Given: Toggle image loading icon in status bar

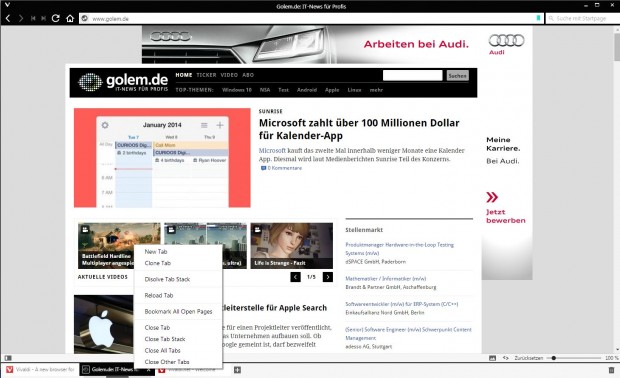Looking at the screenshot, I should [492, 358].
